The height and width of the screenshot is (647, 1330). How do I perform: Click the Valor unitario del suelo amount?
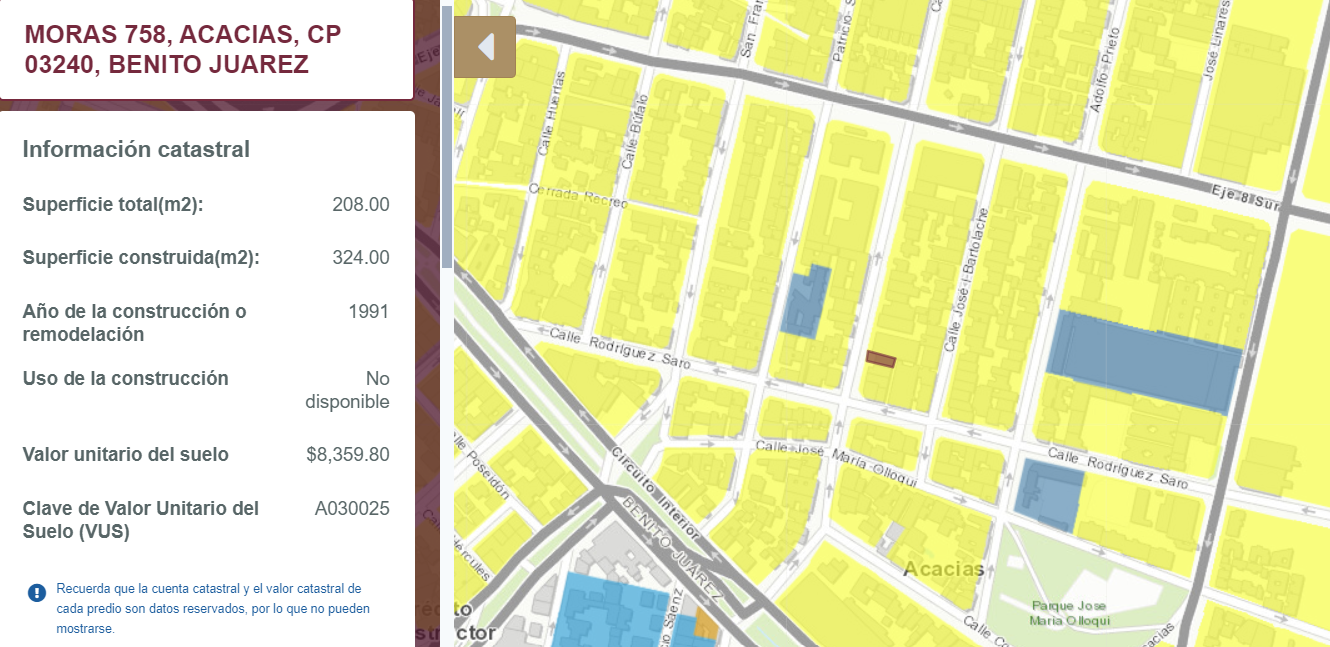(x=348, y=455)
